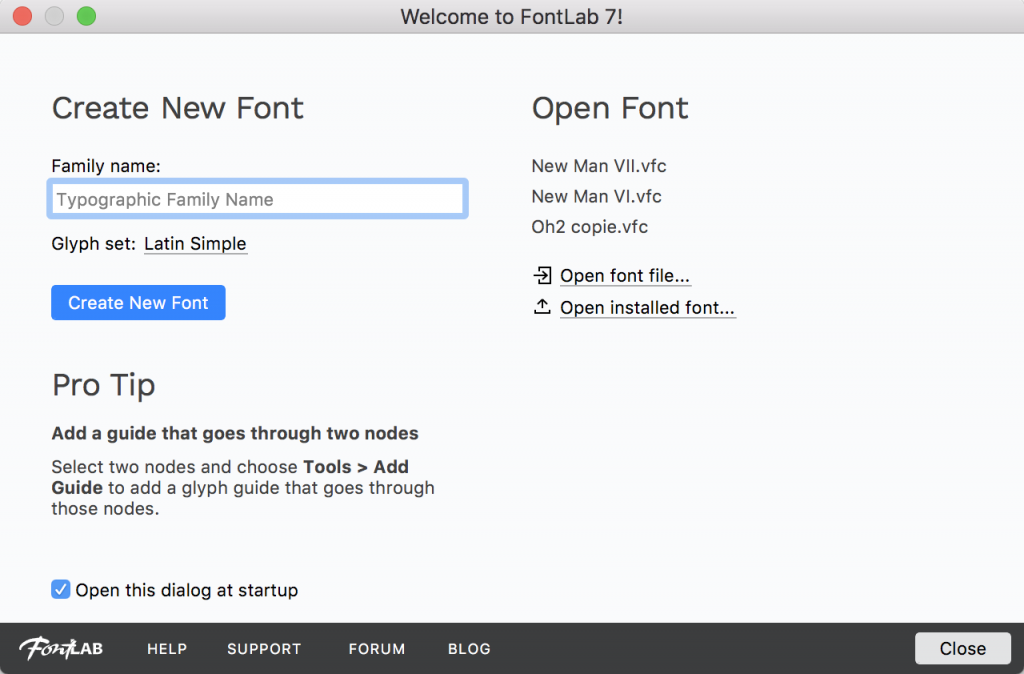The height and width of the screenshot is (674, 1024).
Task: Choose the Open installed font... link
Action: point(647,308)
